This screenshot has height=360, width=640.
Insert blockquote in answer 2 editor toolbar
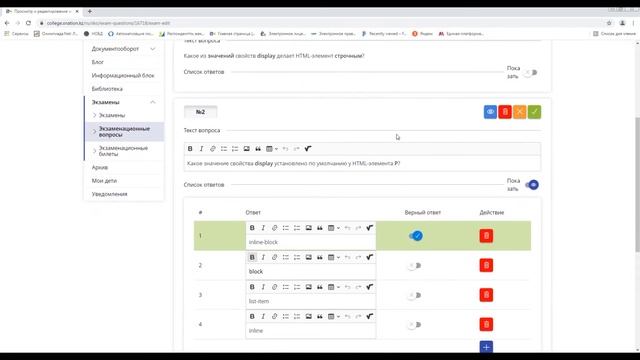(320, 257)
